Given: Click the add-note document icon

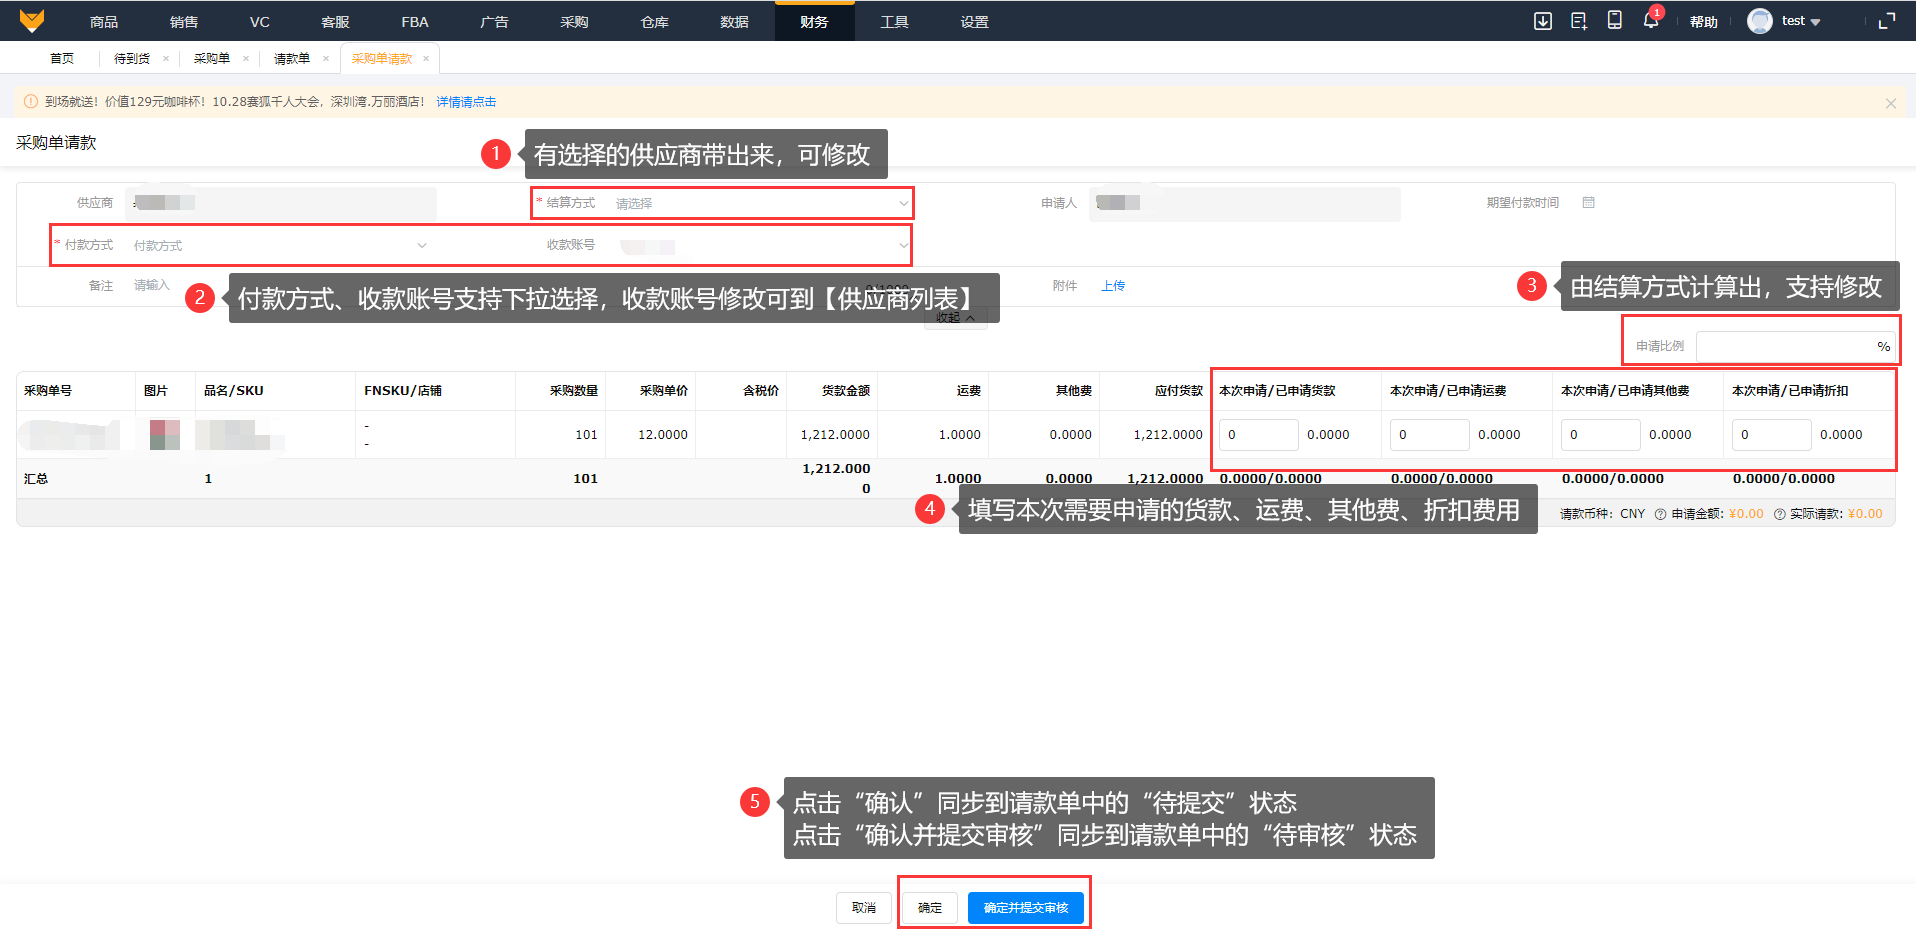Looking at the screenshot, I should coord(1579,21).
